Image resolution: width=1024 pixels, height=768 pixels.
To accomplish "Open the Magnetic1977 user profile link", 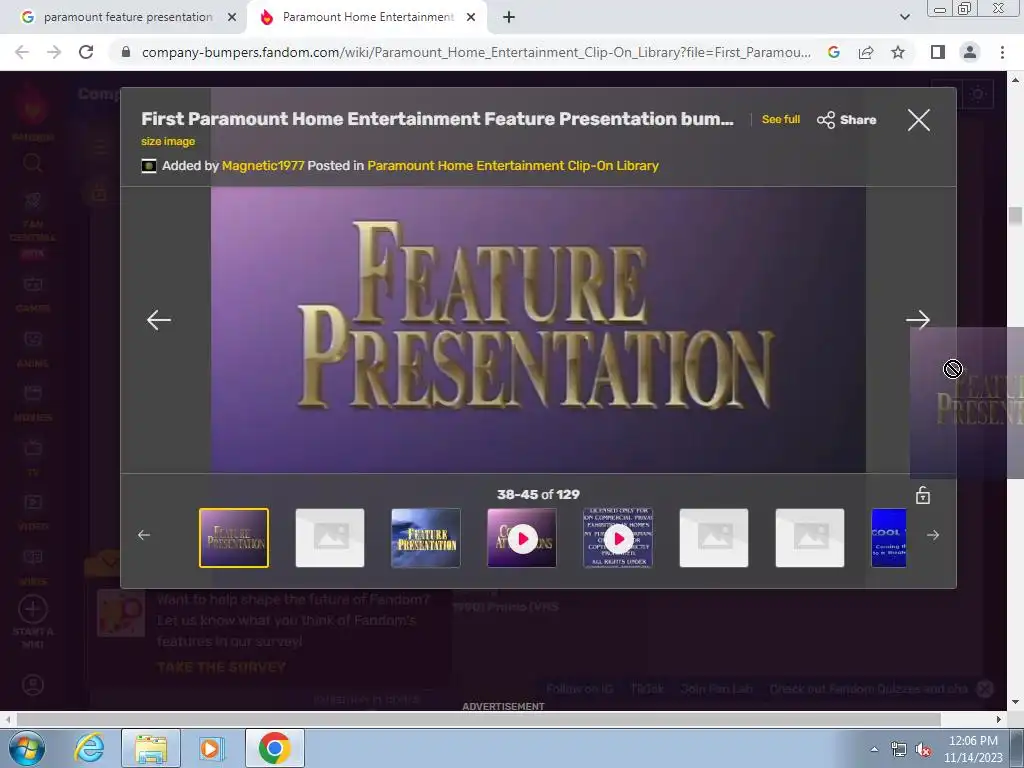I will tap(263, 166).
